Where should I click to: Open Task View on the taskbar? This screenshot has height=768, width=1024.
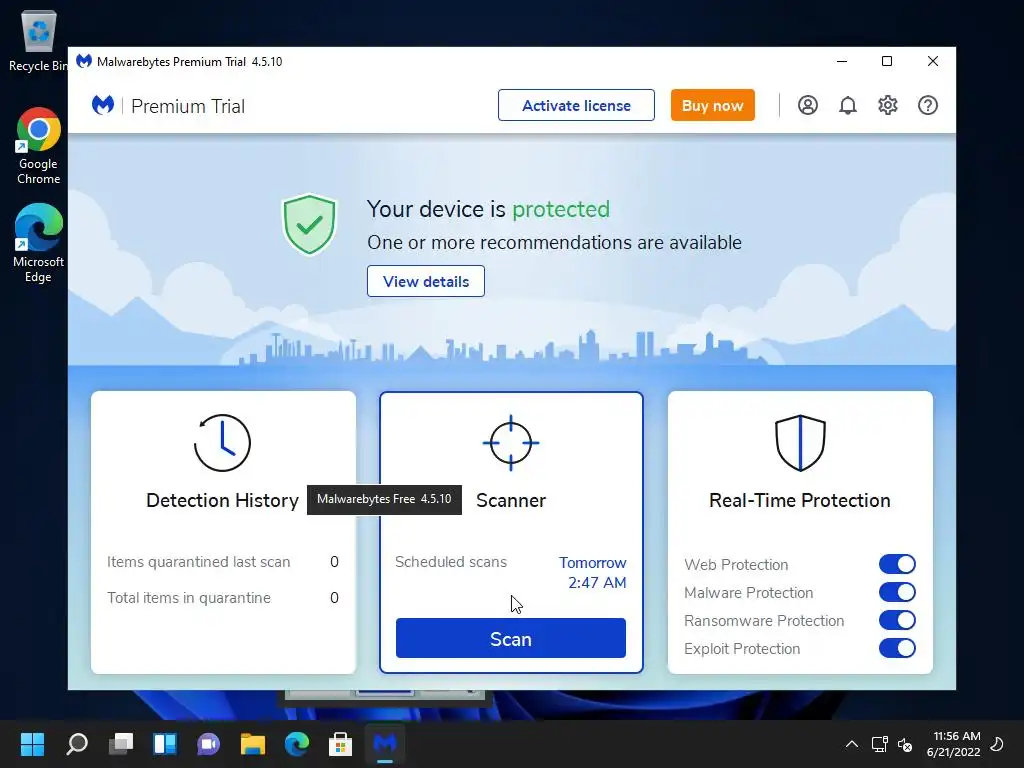pos(121,743)
